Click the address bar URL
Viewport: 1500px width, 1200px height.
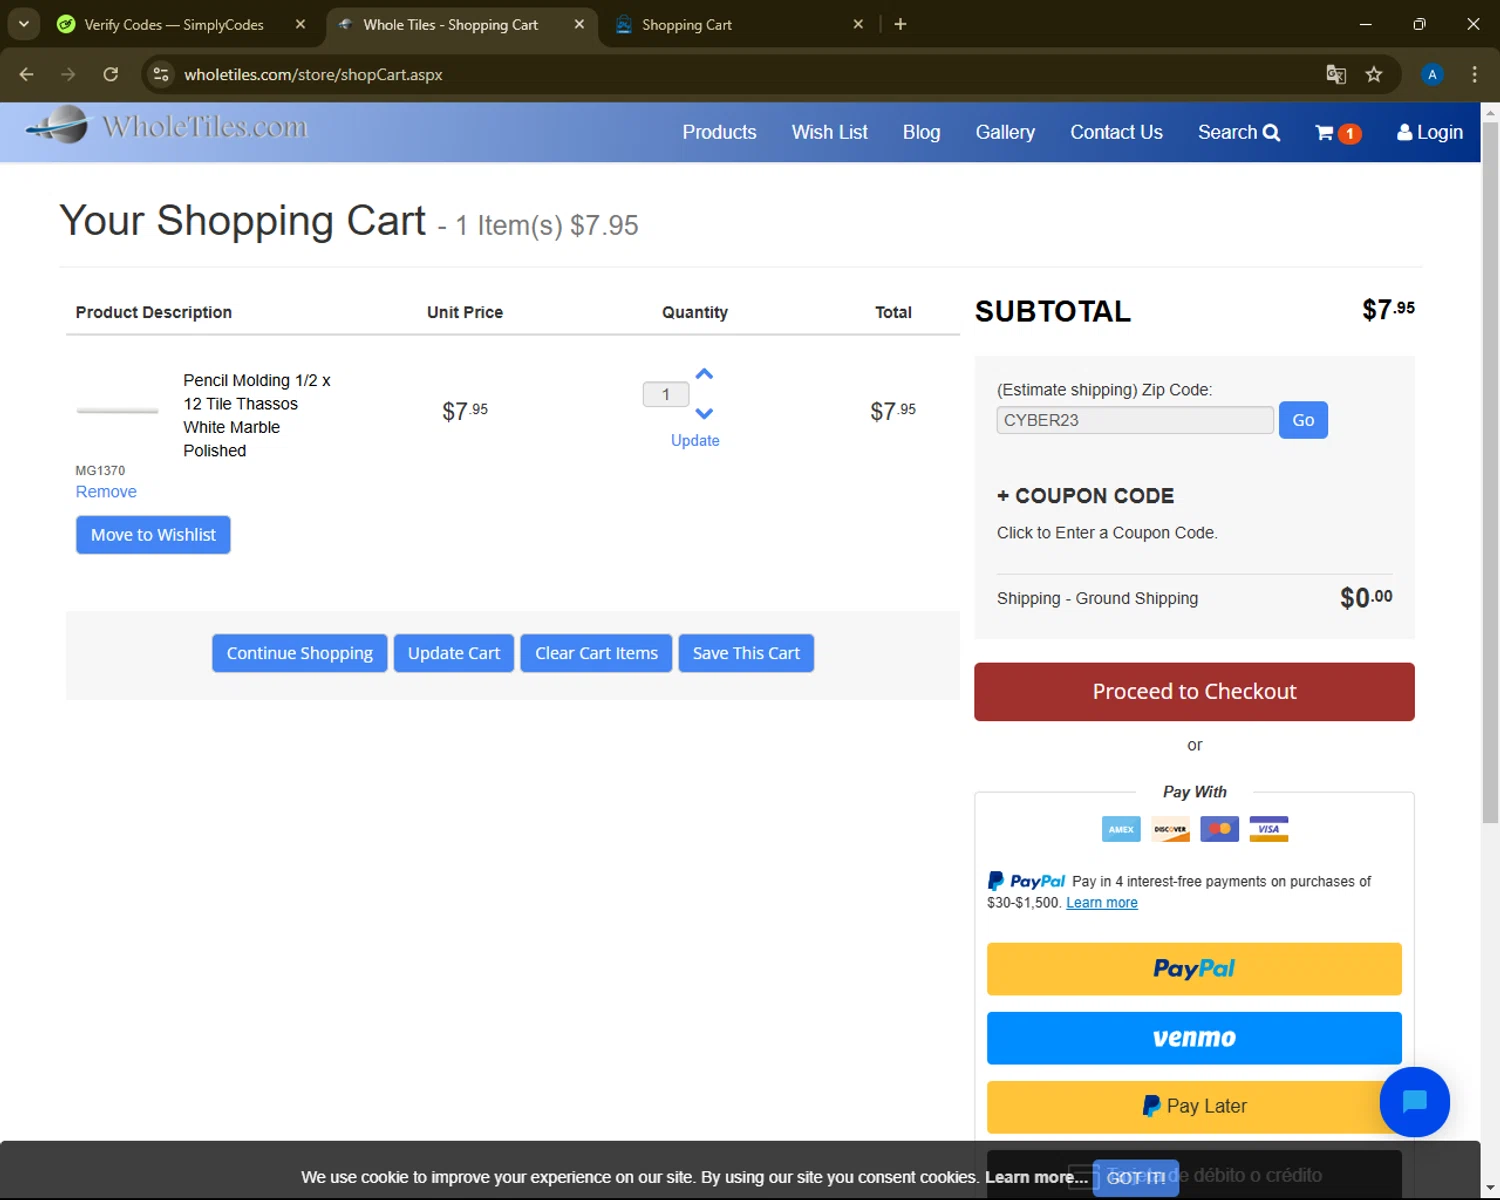point(313,75)
